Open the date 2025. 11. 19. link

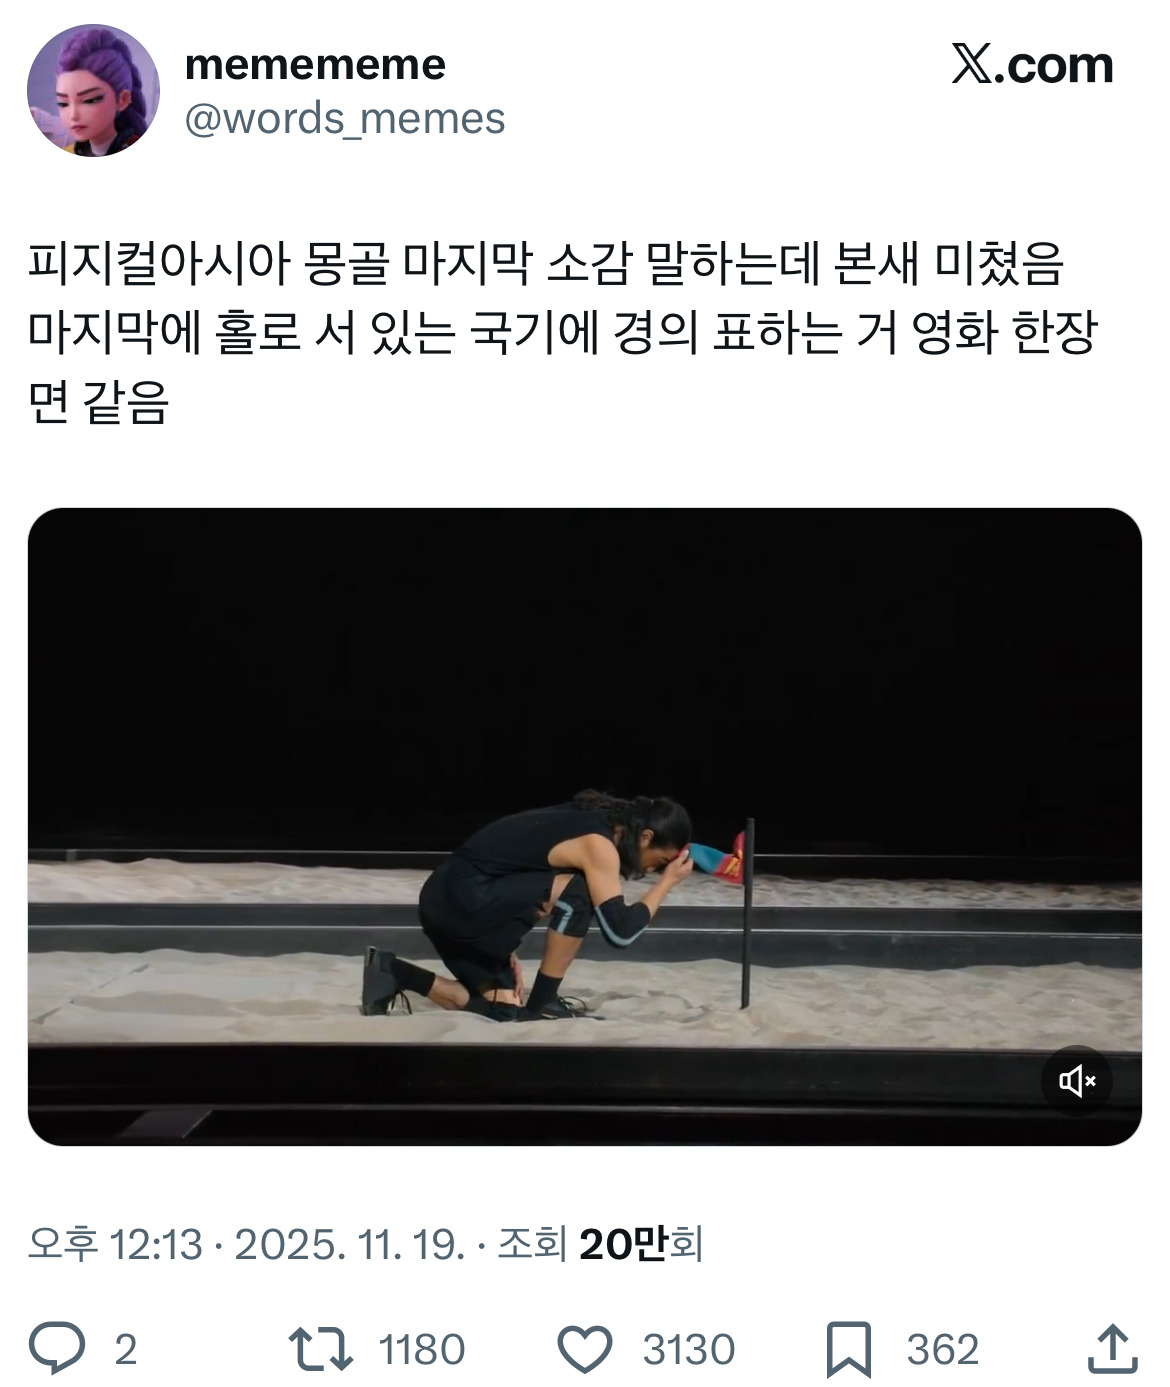click(349, 1244)
